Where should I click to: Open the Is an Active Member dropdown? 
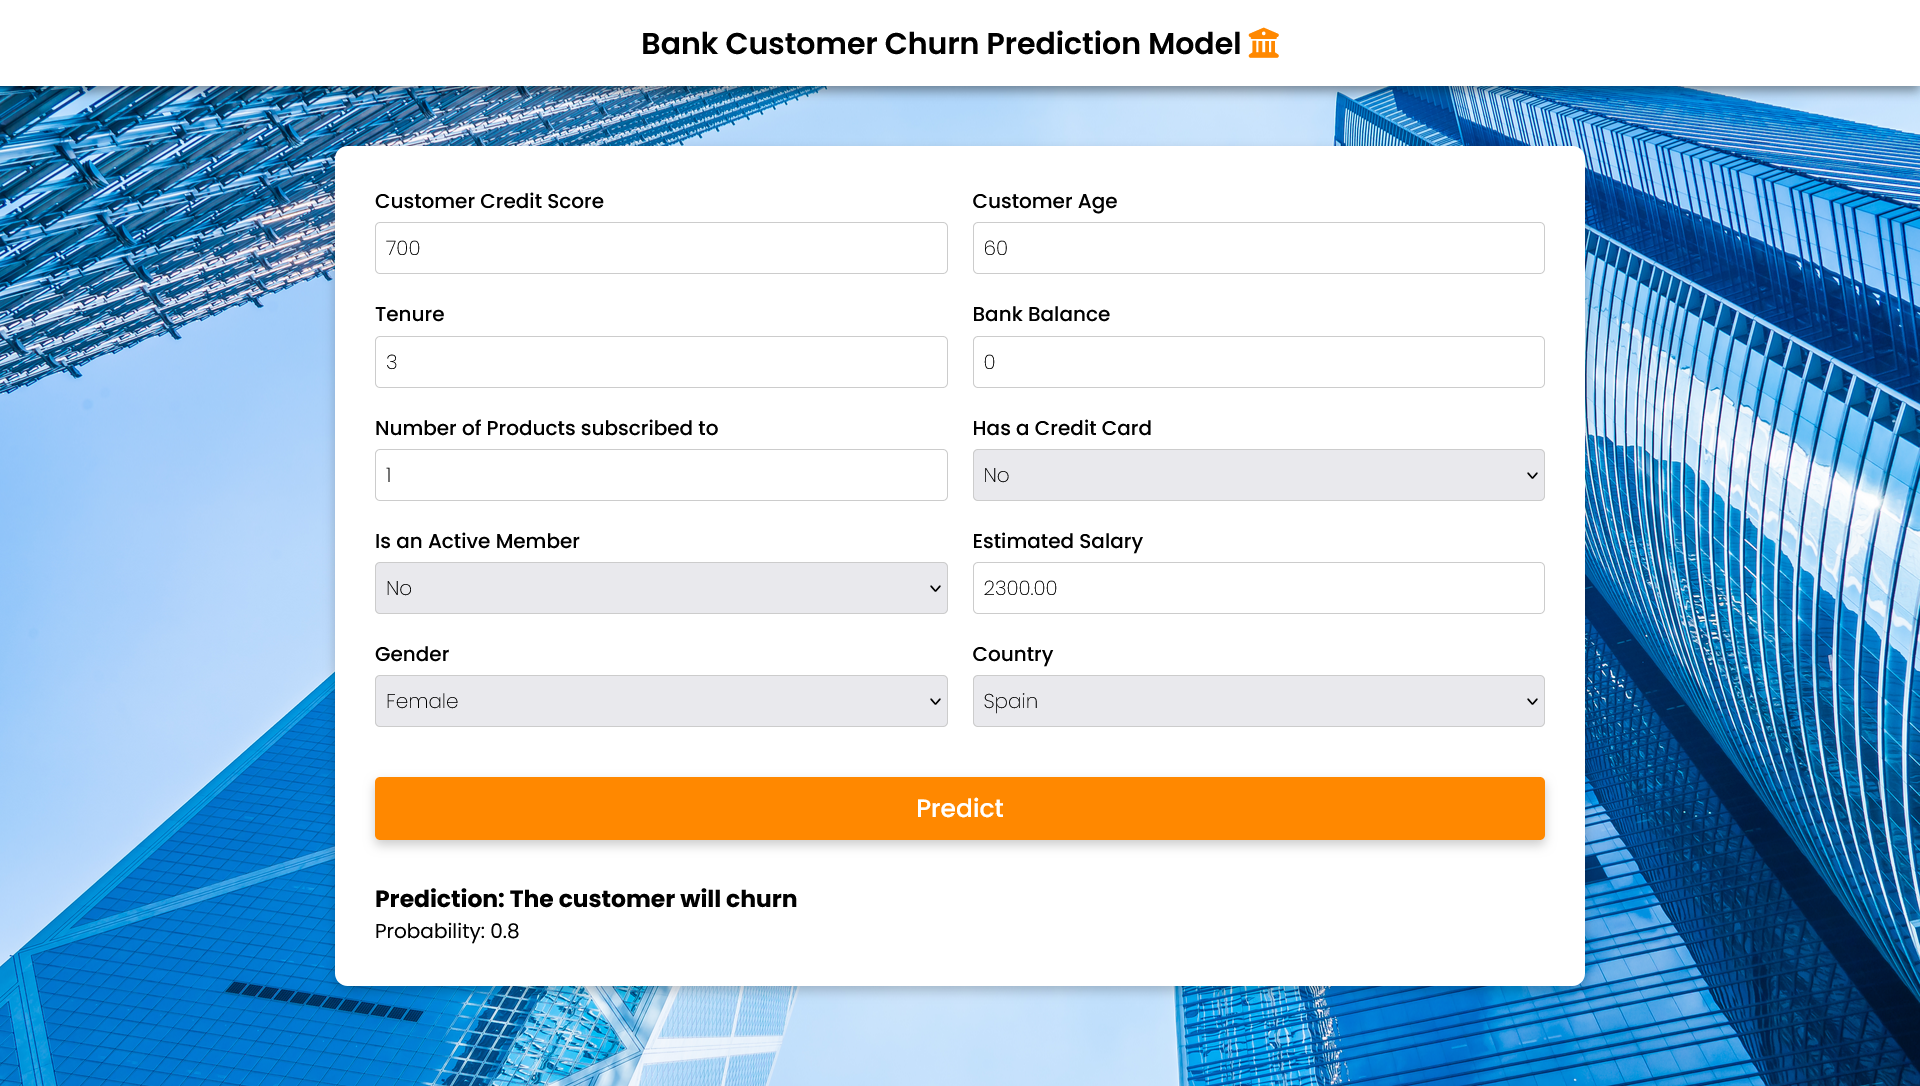coord(661,588)
